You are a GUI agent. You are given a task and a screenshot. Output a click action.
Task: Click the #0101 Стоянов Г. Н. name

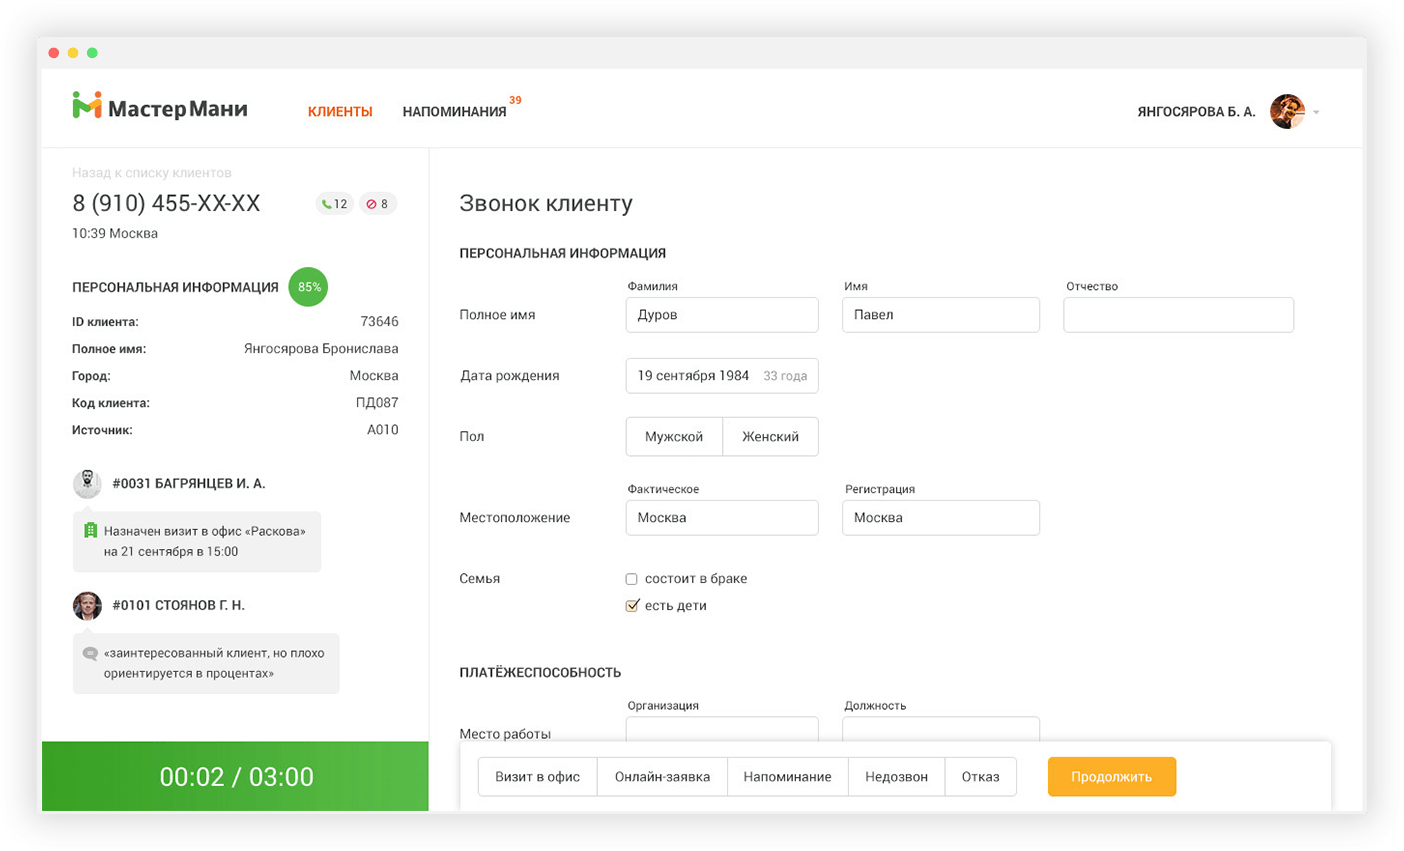pos(179,606)
